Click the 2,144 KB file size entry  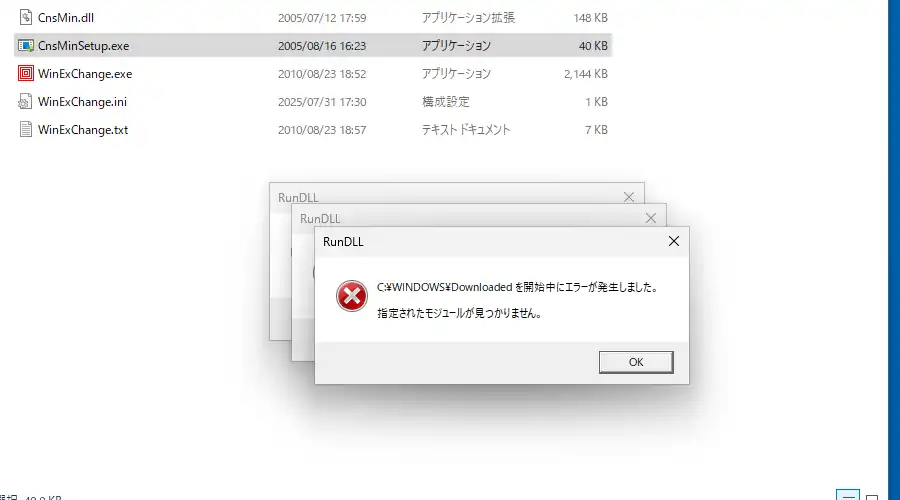(x=585, y=73)
